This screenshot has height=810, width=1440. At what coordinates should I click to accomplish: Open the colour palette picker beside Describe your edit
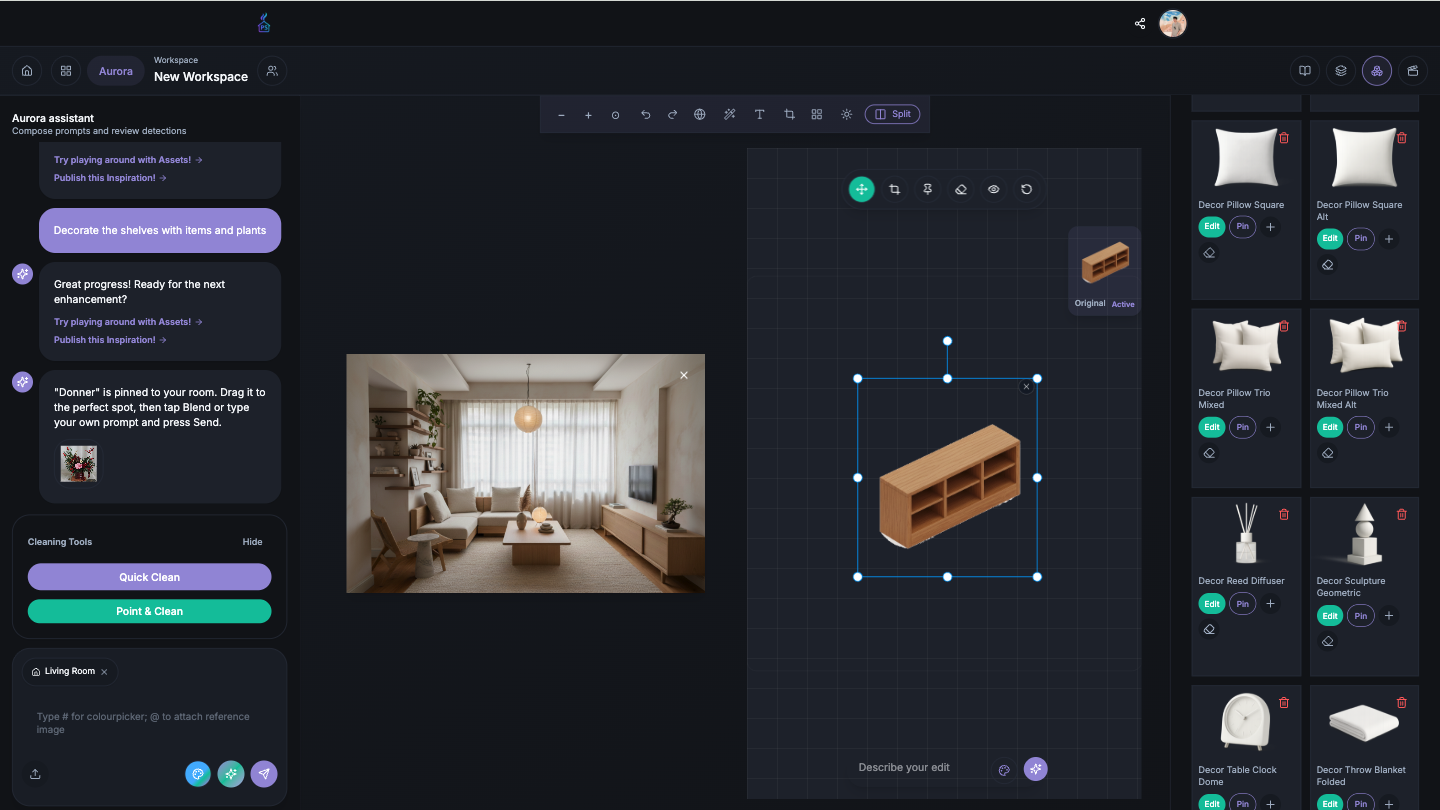pos(1004,769)
